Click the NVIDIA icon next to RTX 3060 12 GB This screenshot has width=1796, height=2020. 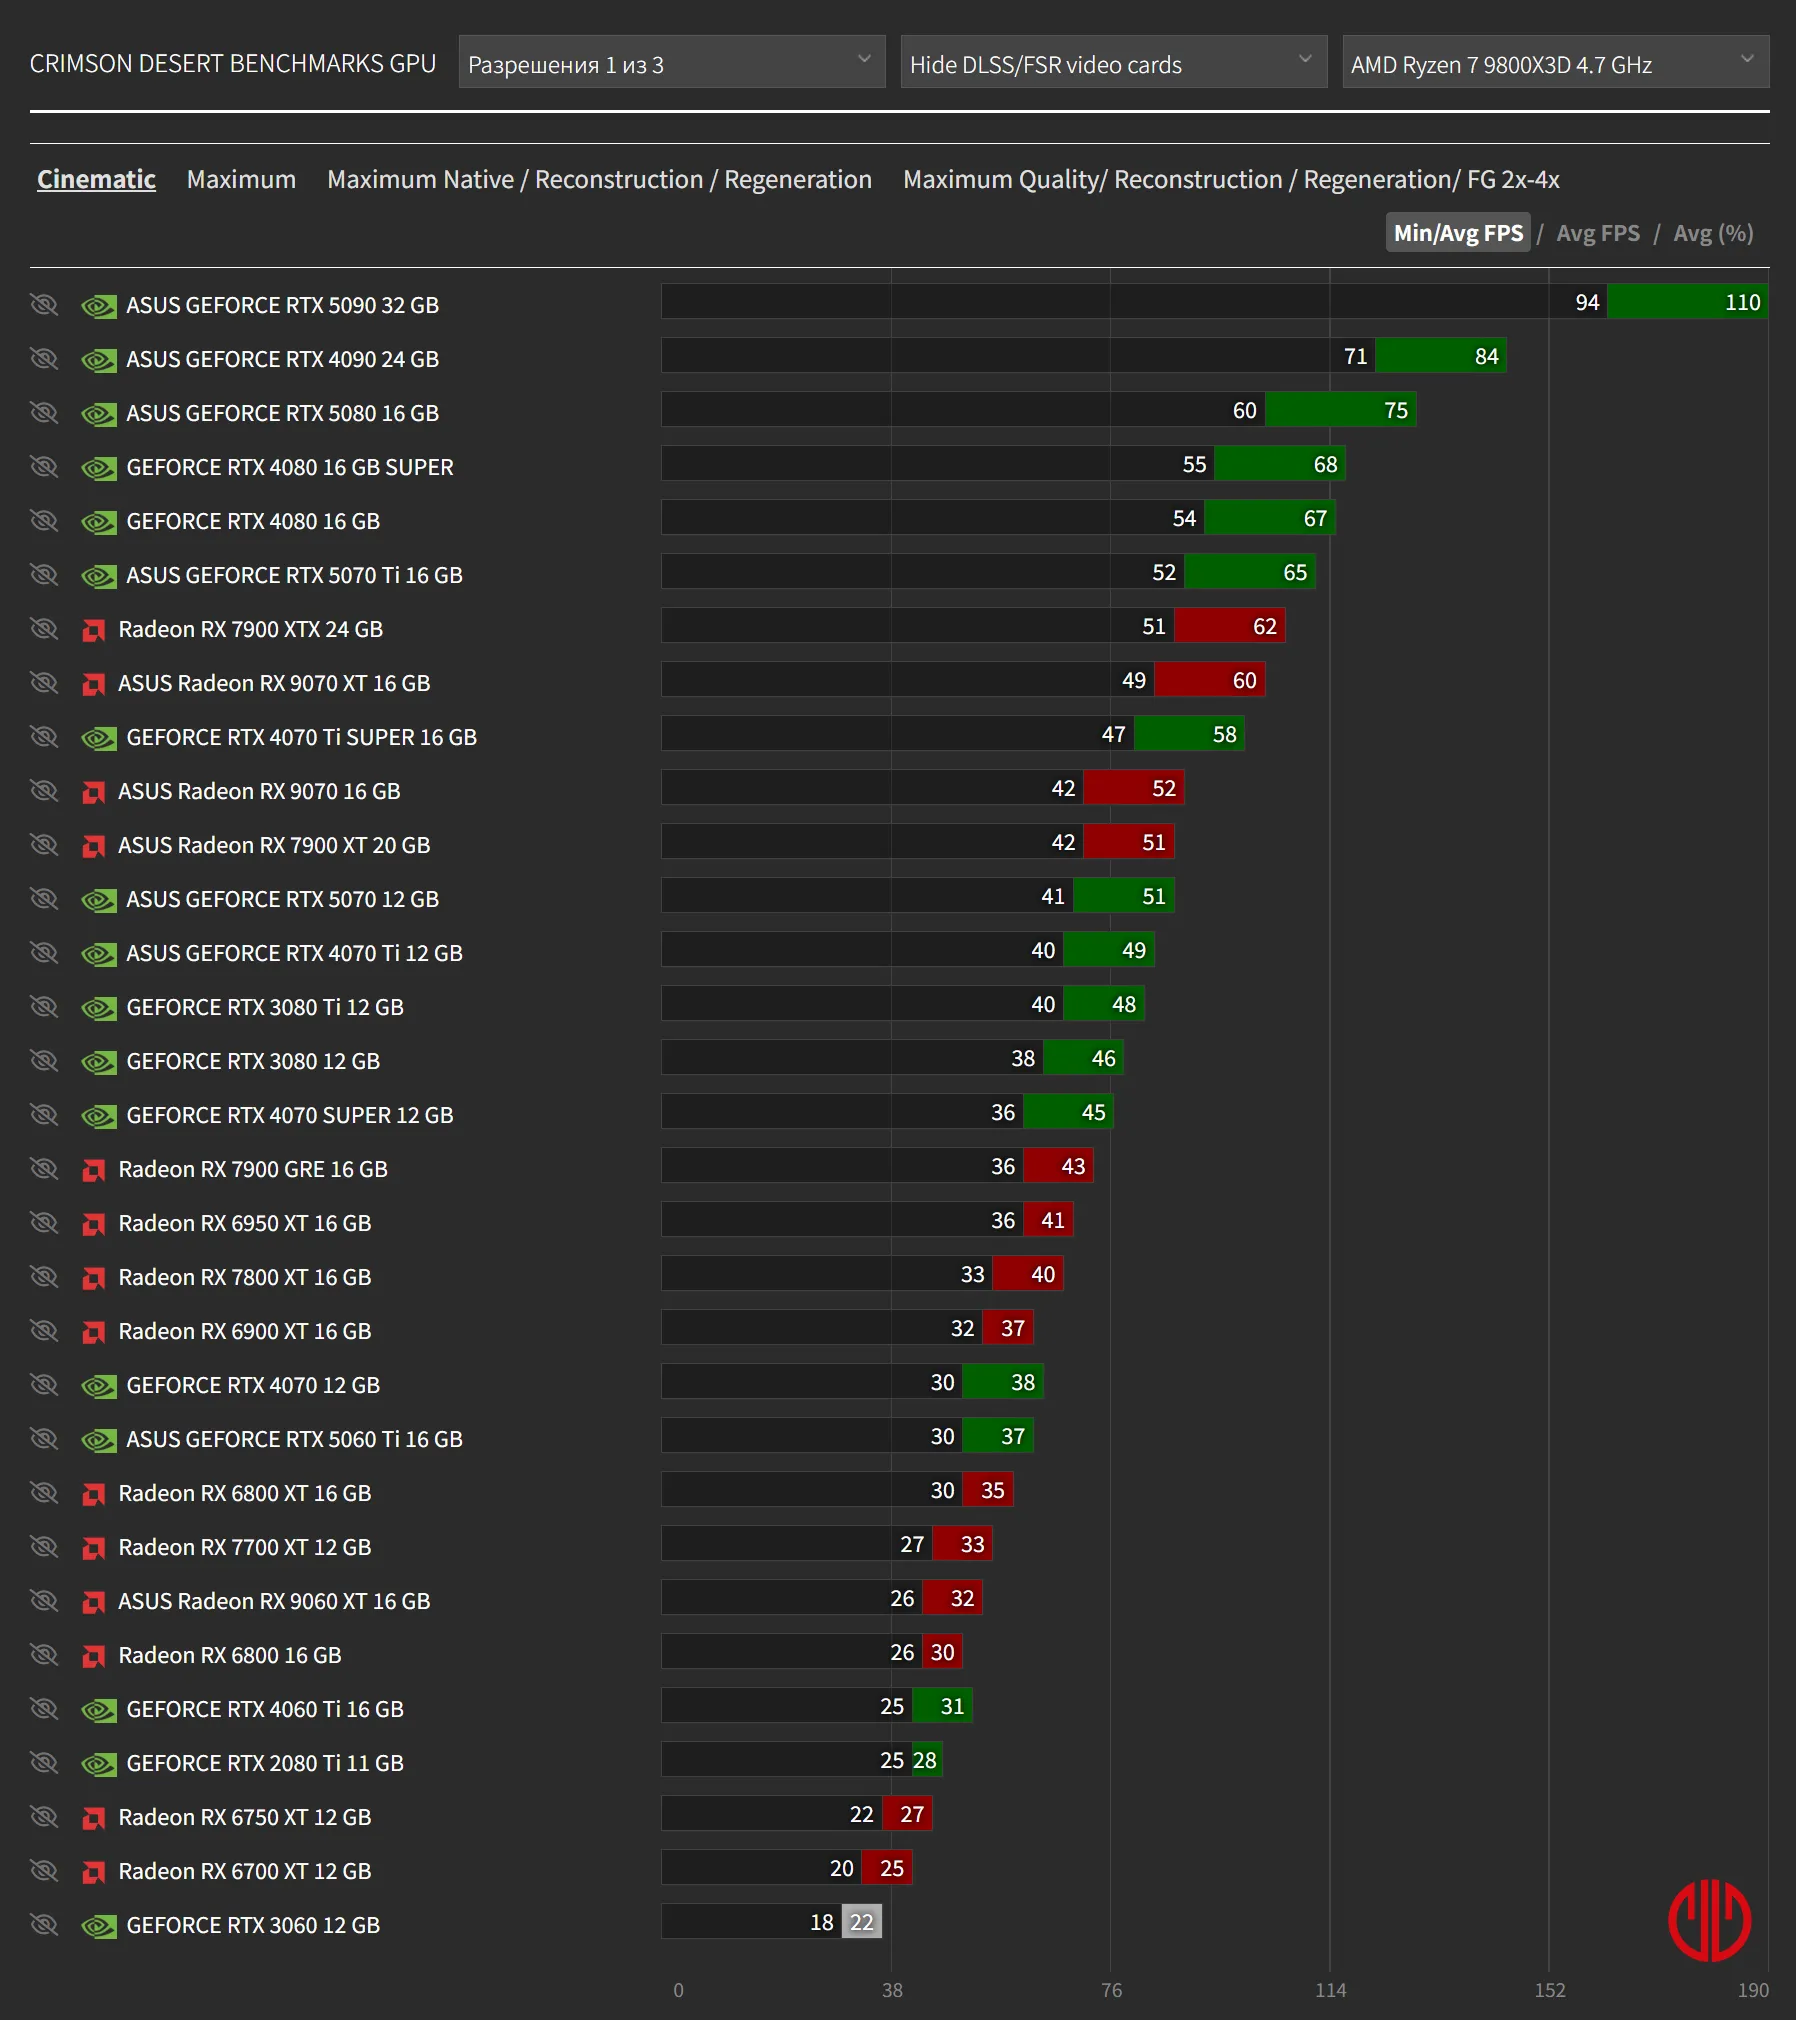pos(98,1926)
